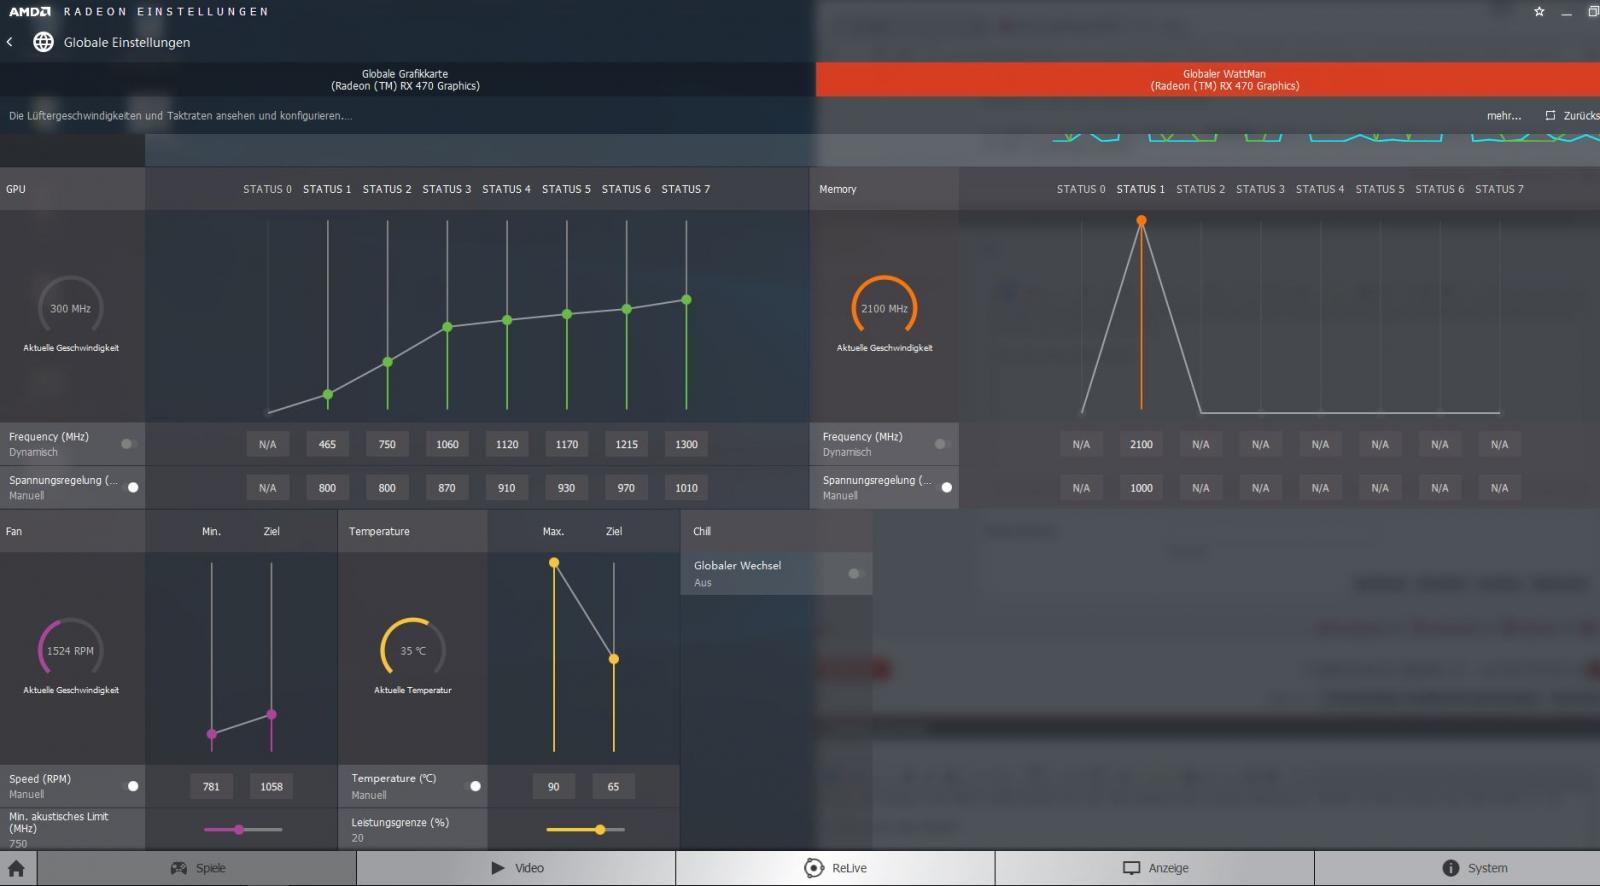
Task: Click GPU frequency field 465
Action: click(x=327, y=444)
